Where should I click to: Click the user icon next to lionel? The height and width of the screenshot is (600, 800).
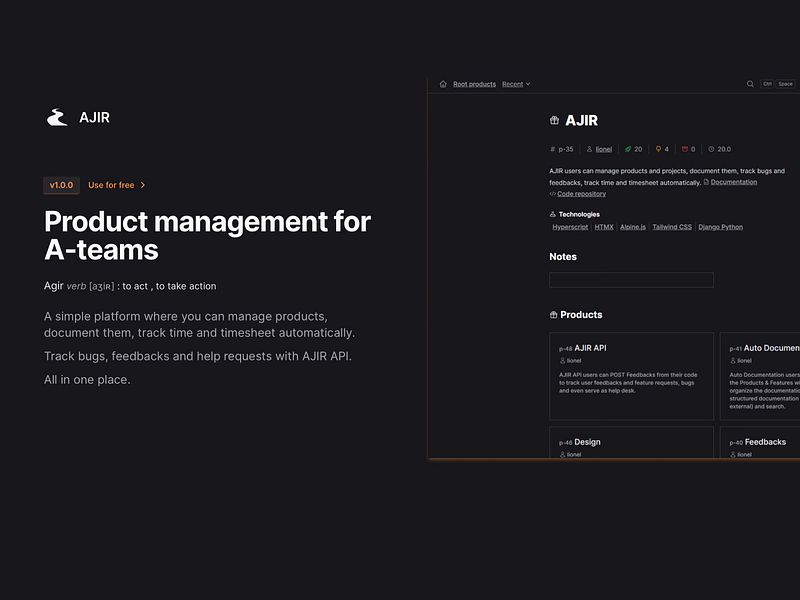point(589,149)
